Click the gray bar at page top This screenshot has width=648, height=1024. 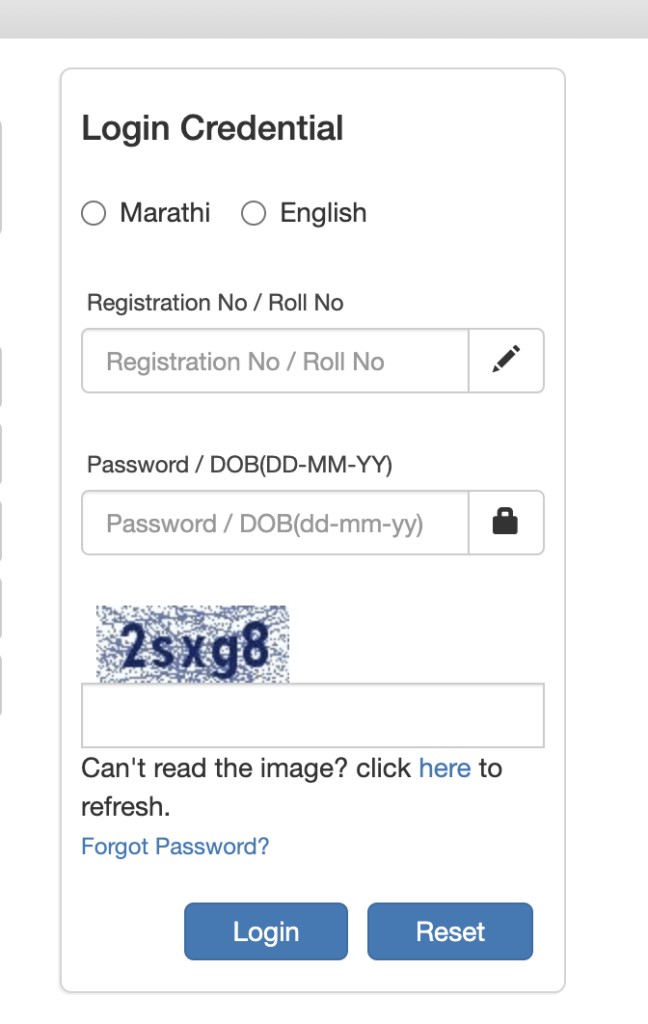coord(324,19)
